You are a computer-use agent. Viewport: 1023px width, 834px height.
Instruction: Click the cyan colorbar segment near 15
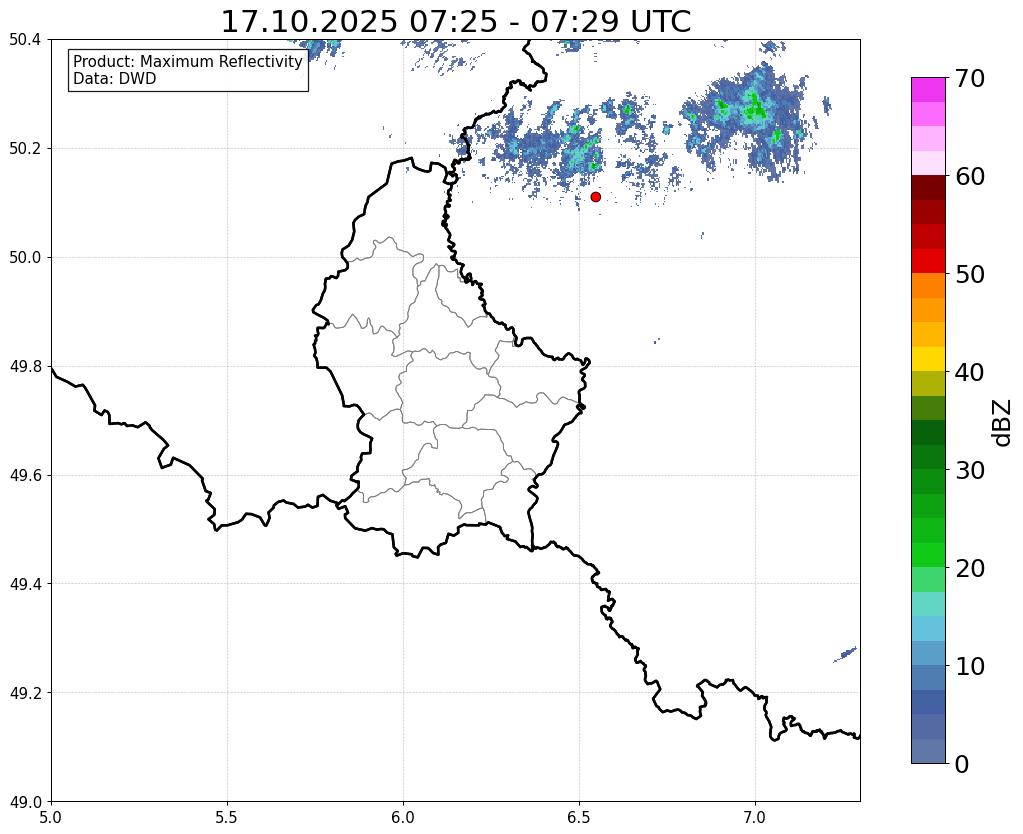coord(928,604)
